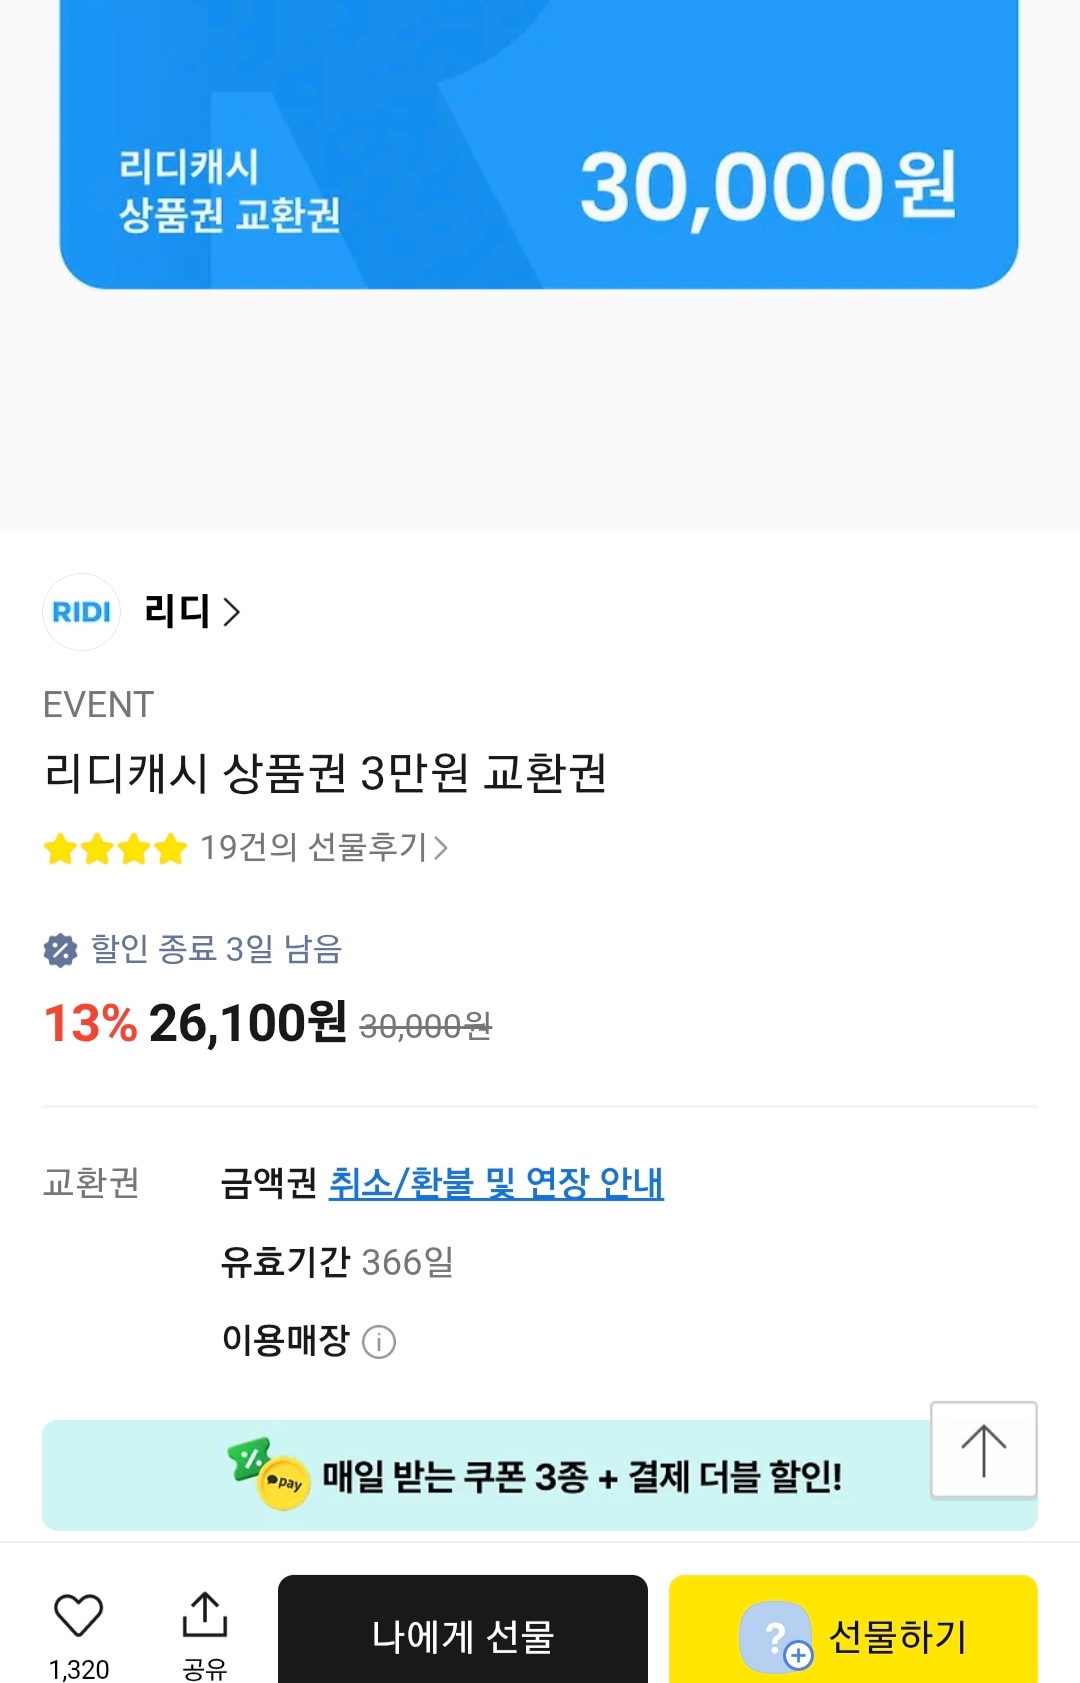Tap the 매일 받는 쿠폰 3종 banner
Image resolution: width=1080 pixels, height=1683 pixels.
(580, 1476)
